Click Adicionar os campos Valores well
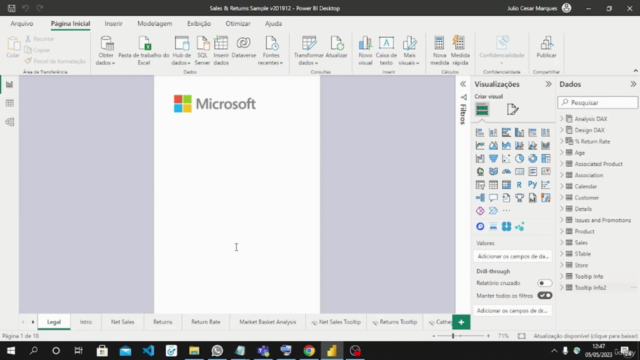The width and height of the screenshot is (640, 360). [x=513, y=256]
